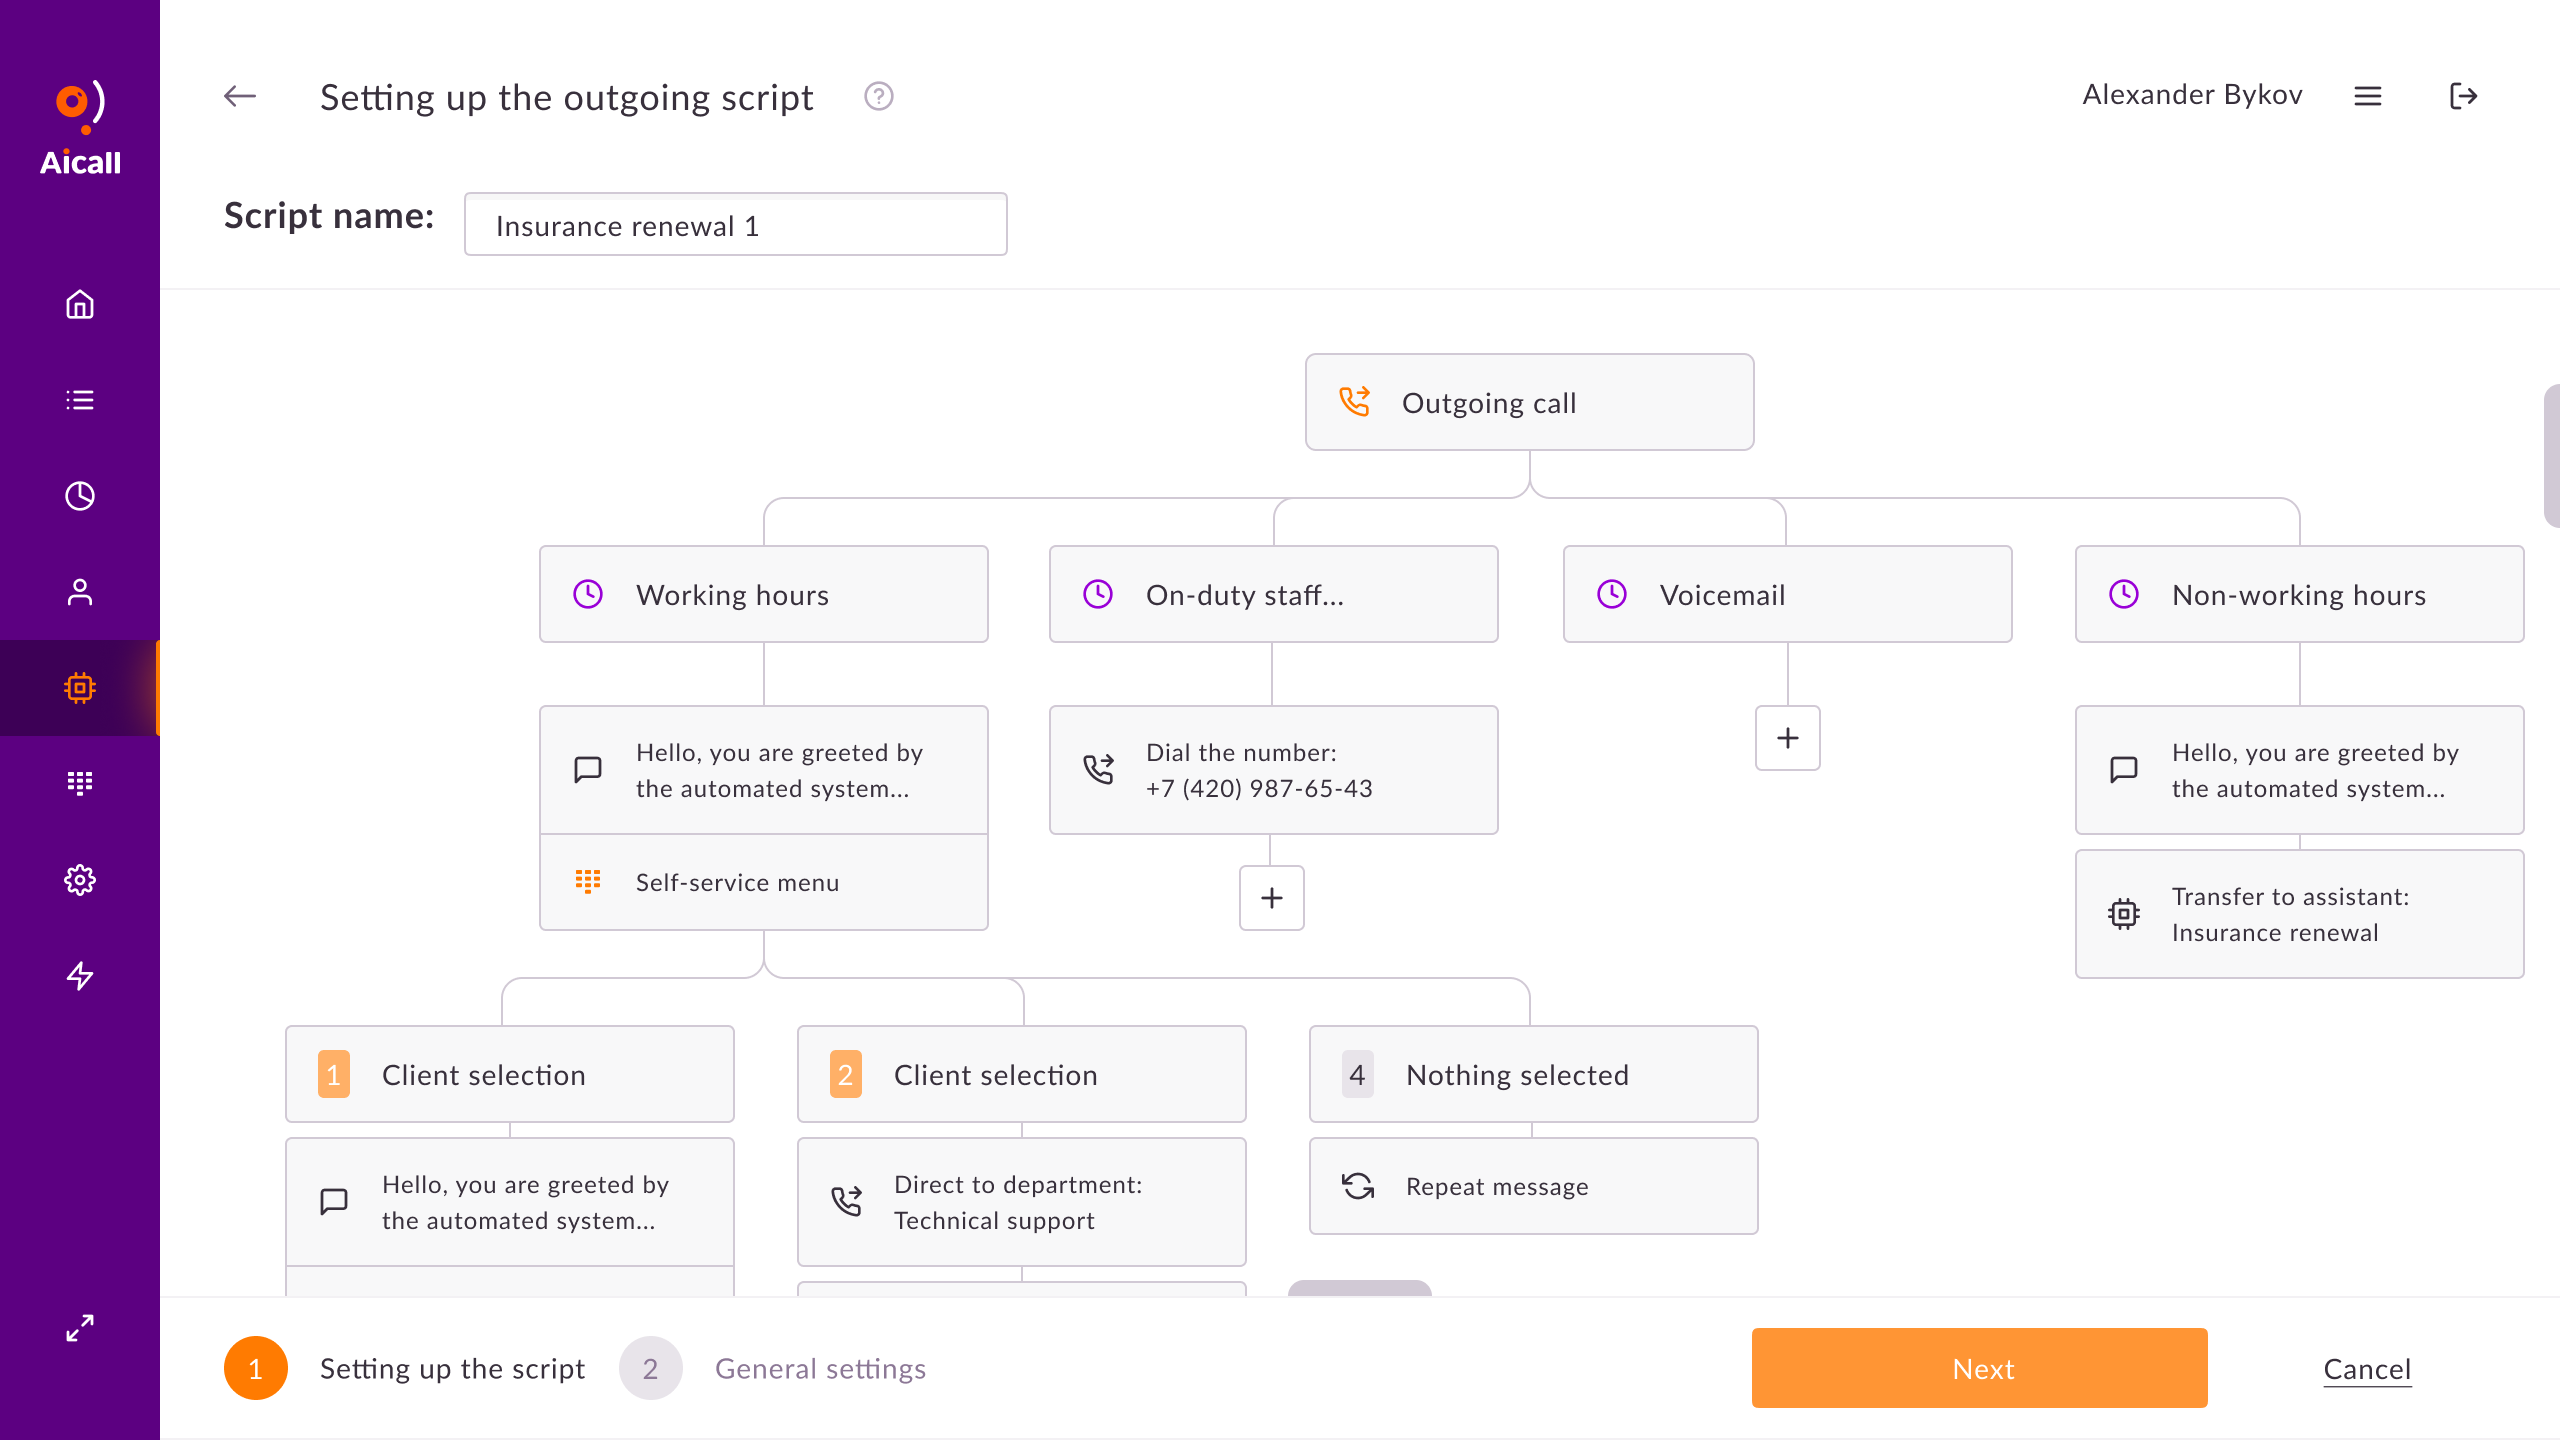Switch to General settings step
The width and height of the screenshot is (2560, 1440).
[820, 1369]
